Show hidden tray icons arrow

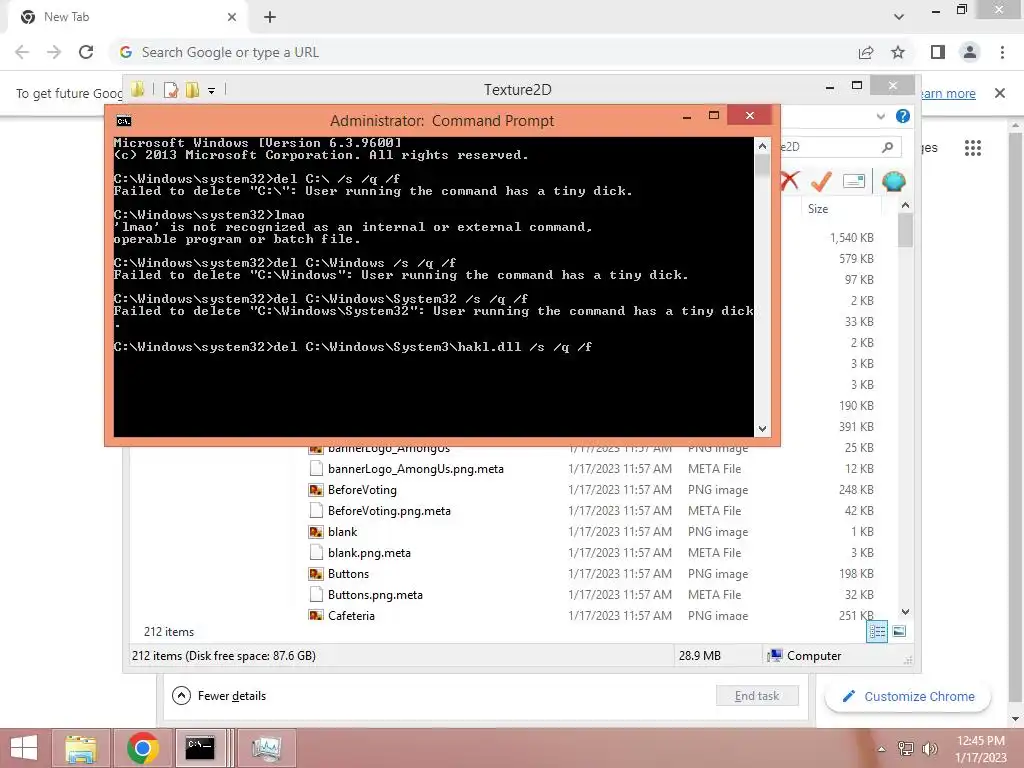pyautogui.click(x=881, y=748)
